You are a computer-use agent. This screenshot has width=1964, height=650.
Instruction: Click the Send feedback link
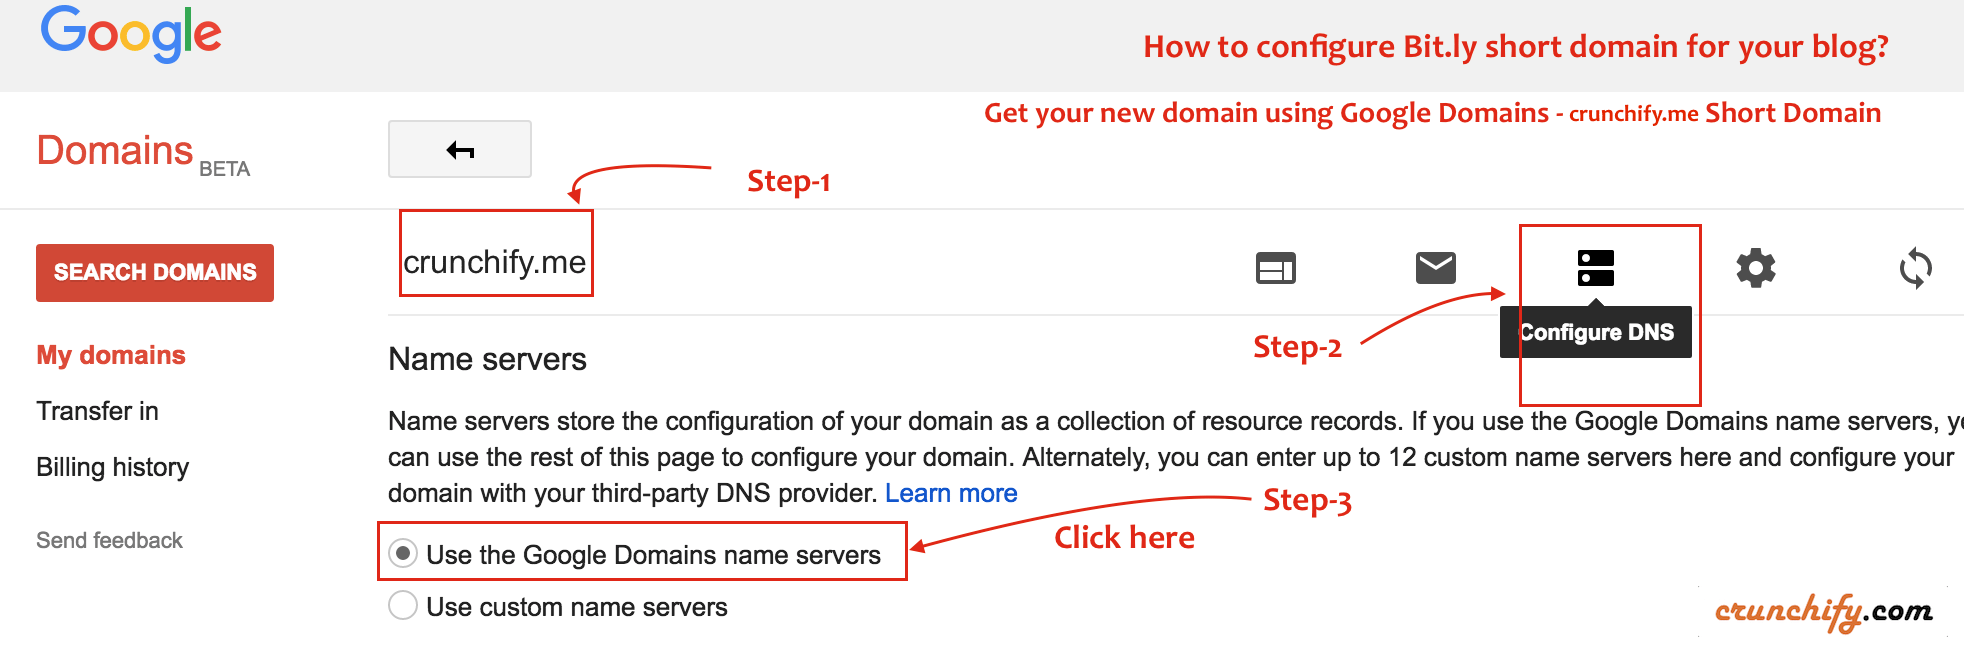110,540
